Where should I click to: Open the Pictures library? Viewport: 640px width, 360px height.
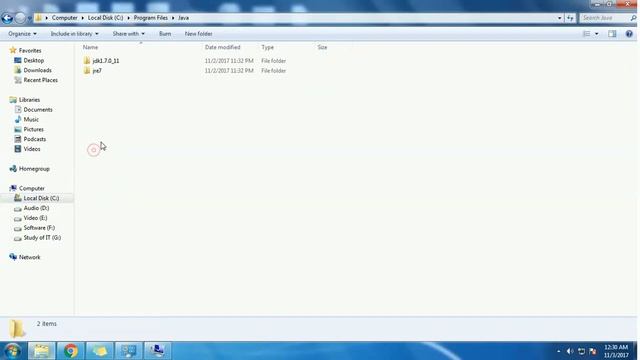click(x=33, y=129)
